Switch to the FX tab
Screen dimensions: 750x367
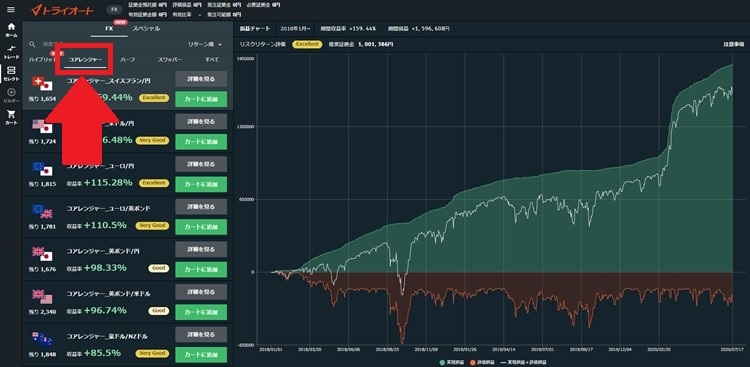[110, 29]
